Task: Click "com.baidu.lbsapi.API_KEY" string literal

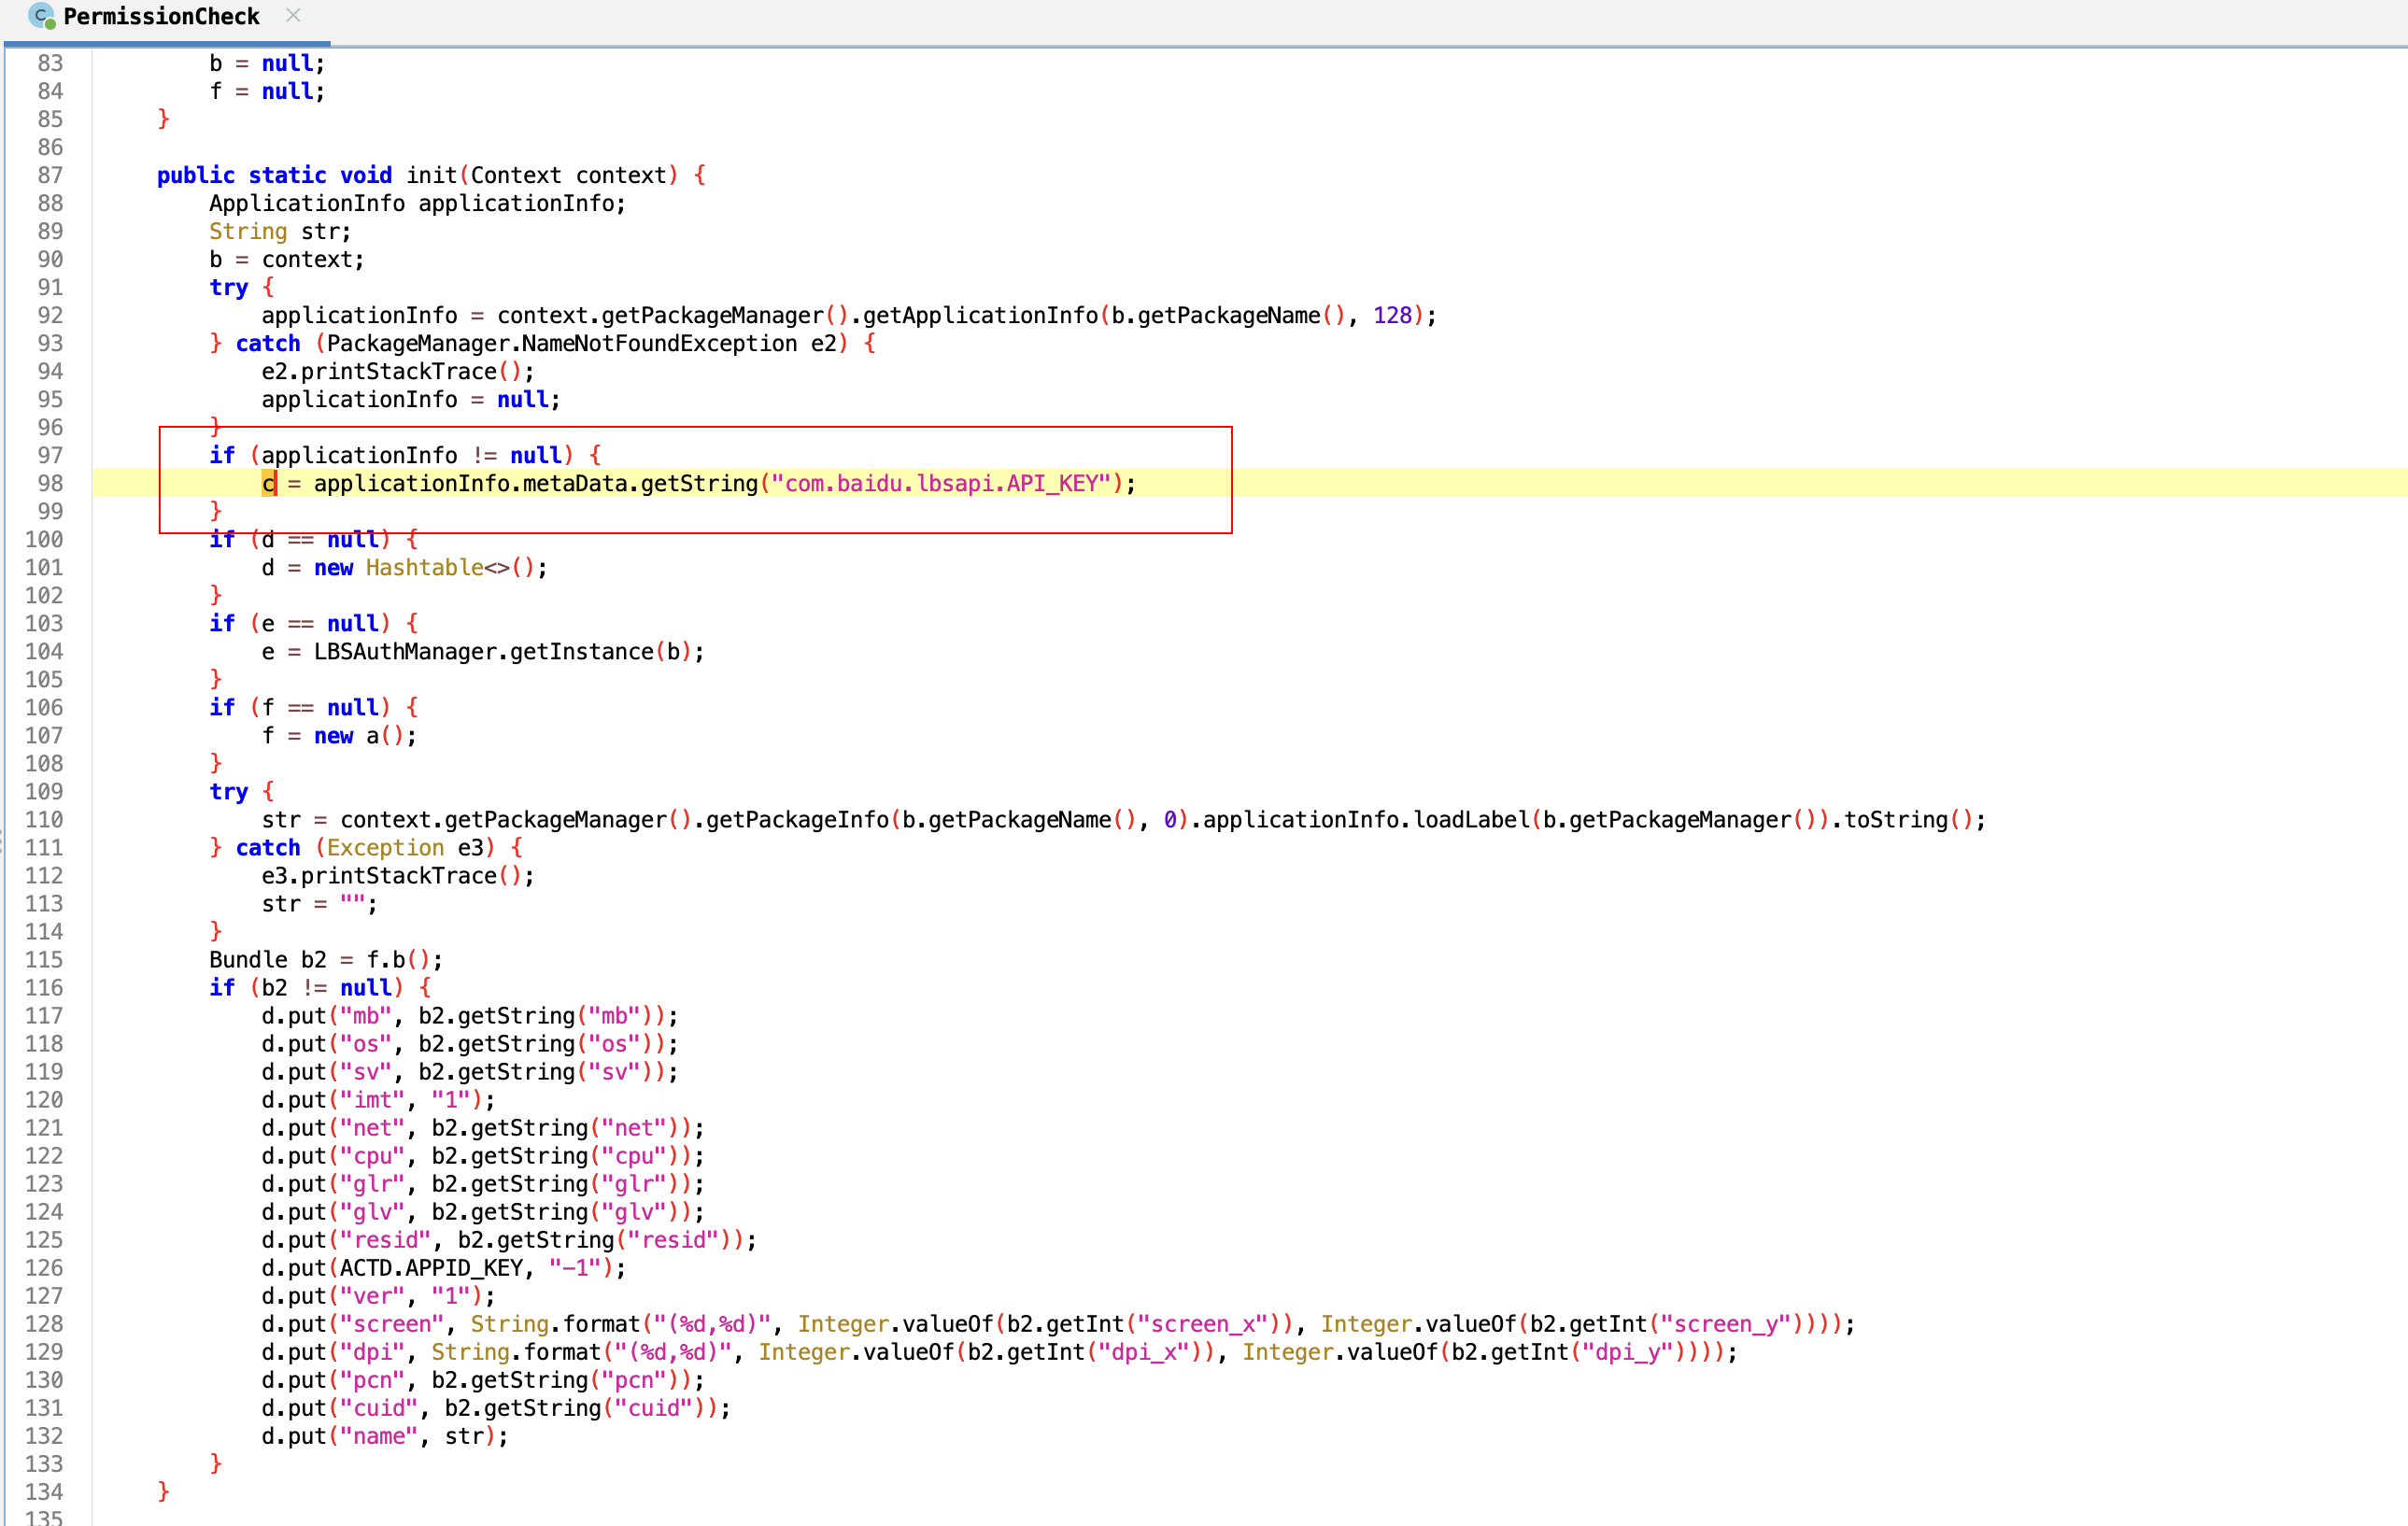Action: [x=941, y=483]
